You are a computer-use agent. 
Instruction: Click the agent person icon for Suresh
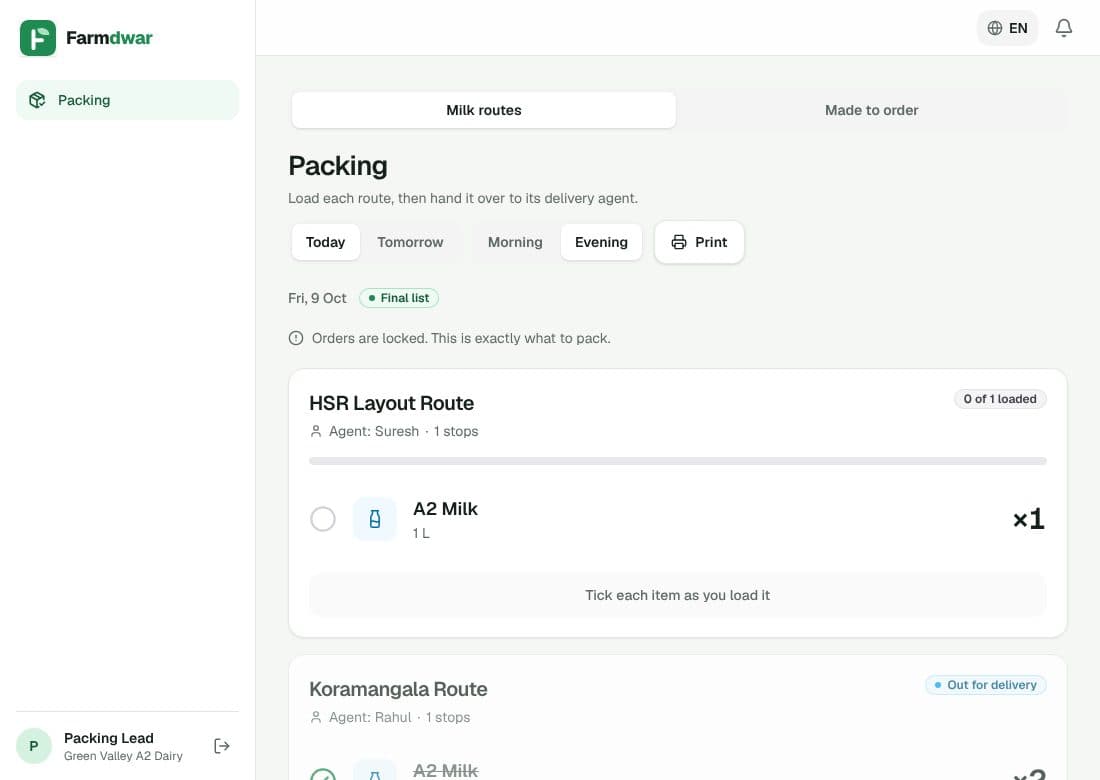click(316, 431)
